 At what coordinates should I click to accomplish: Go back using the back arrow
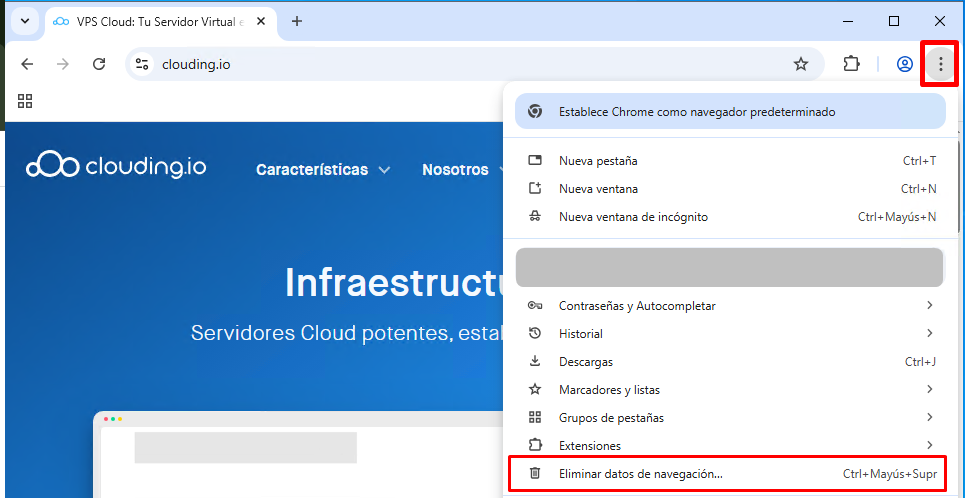pos(27,64)
